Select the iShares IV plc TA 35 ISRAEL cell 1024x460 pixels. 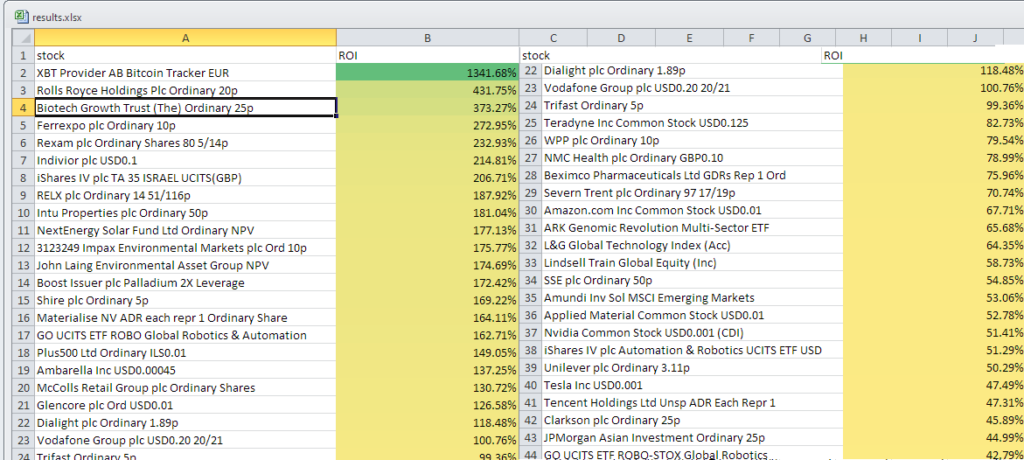pos(185,178)
